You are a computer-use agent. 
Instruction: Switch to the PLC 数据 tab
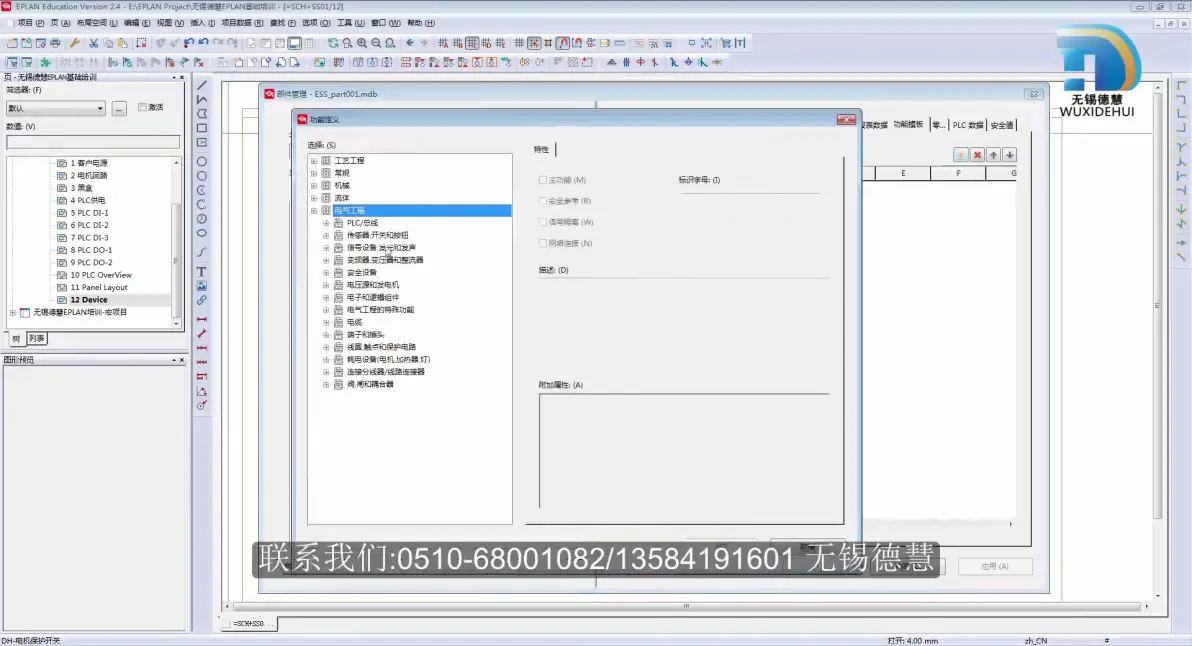[968, 125]
